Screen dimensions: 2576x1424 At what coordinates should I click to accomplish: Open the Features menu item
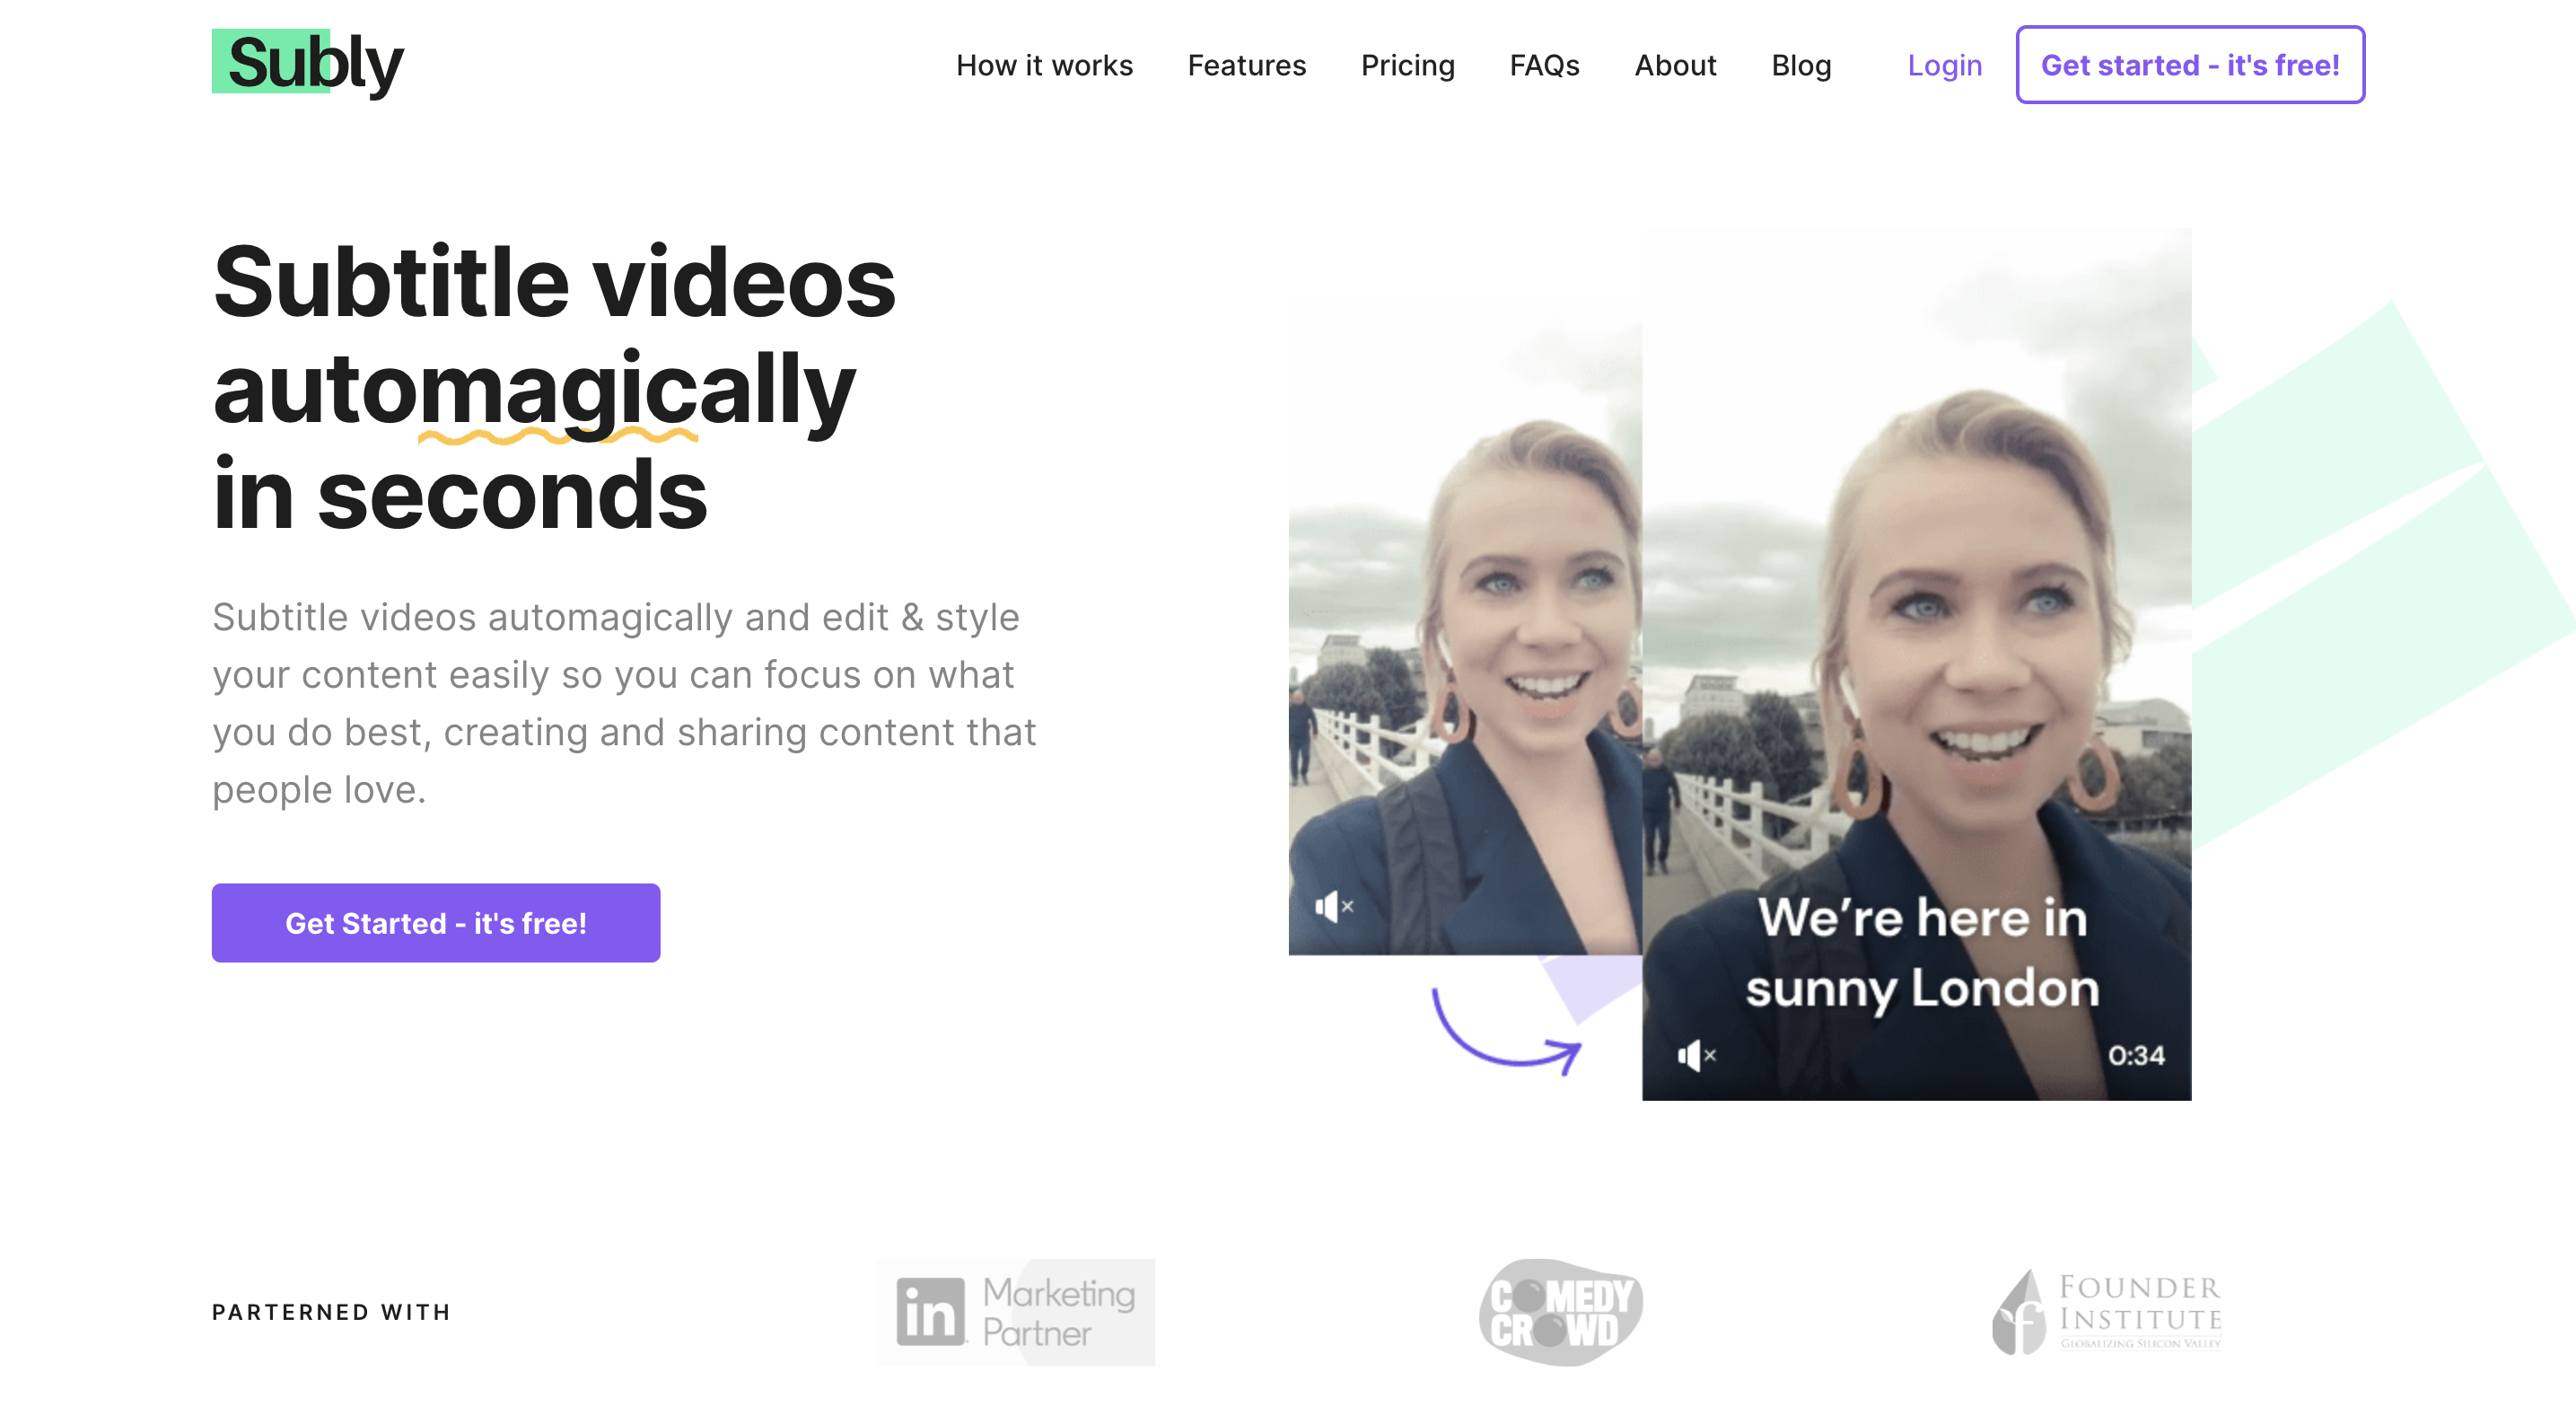click(x=1246, y=65)
